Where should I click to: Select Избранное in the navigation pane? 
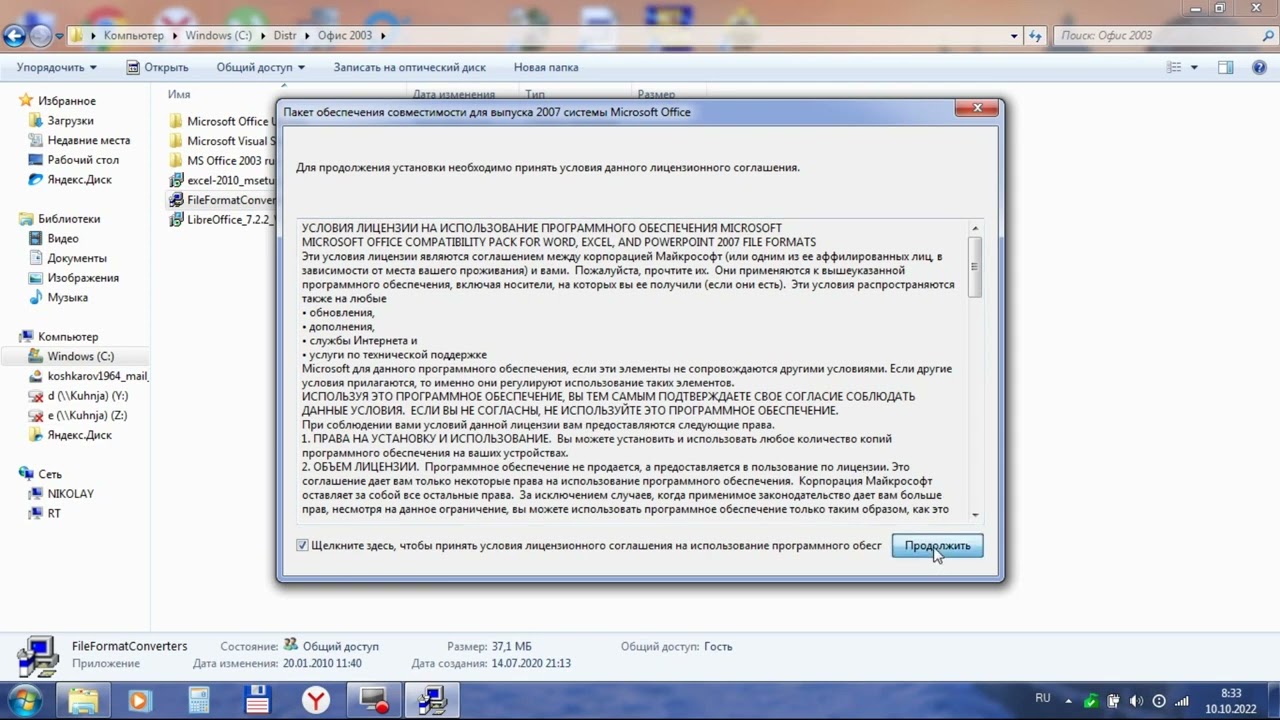coord(67,101)
